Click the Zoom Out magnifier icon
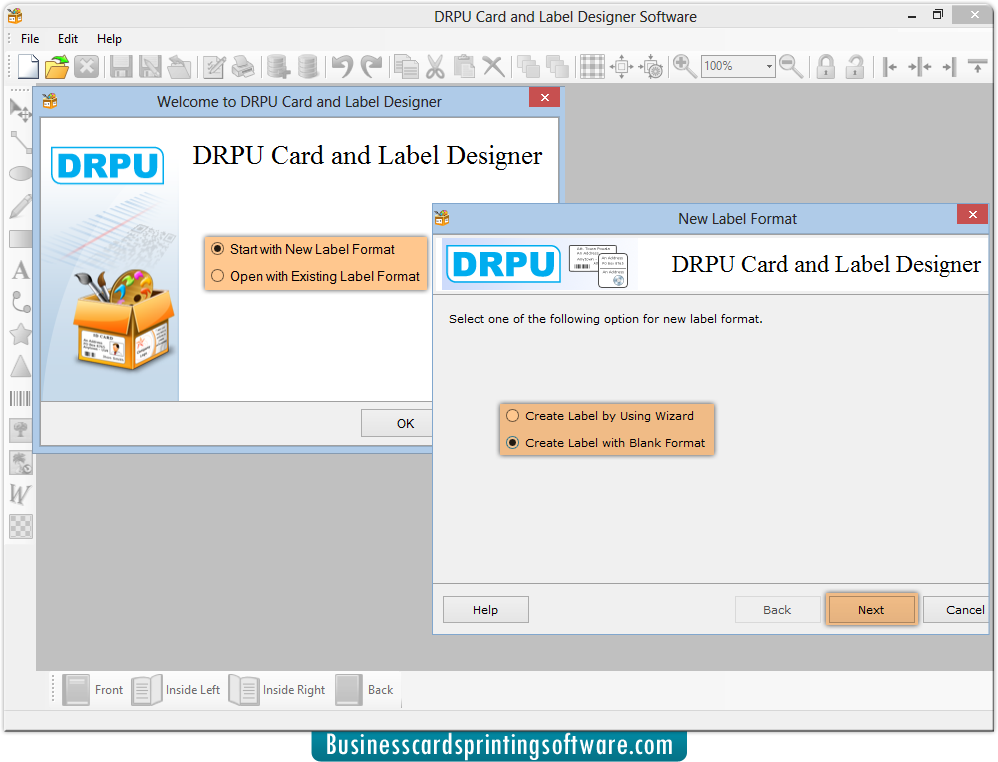Viewport: 998px width, 762px height. (x=791, y=66)
